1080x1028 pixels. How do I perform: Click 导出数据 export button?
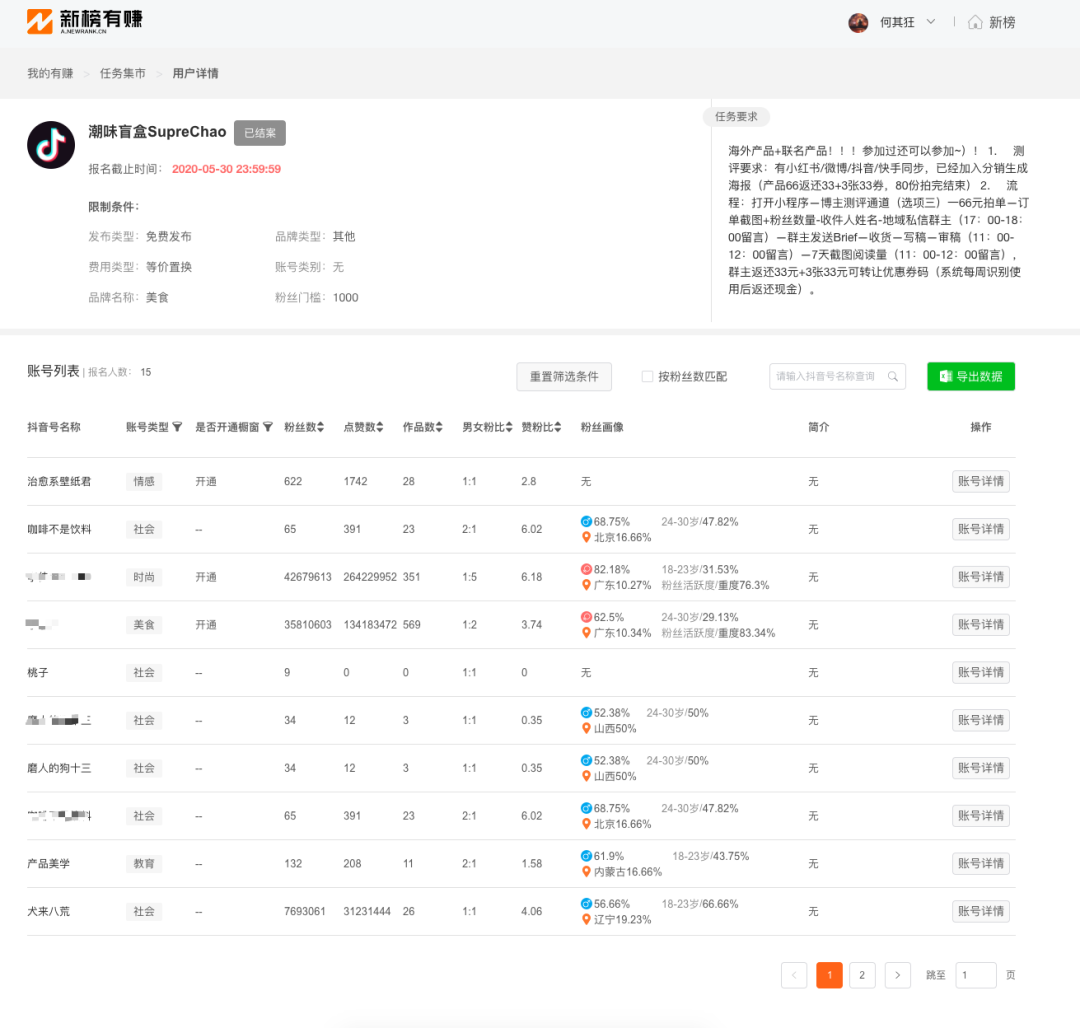click(x=970, y=377)
